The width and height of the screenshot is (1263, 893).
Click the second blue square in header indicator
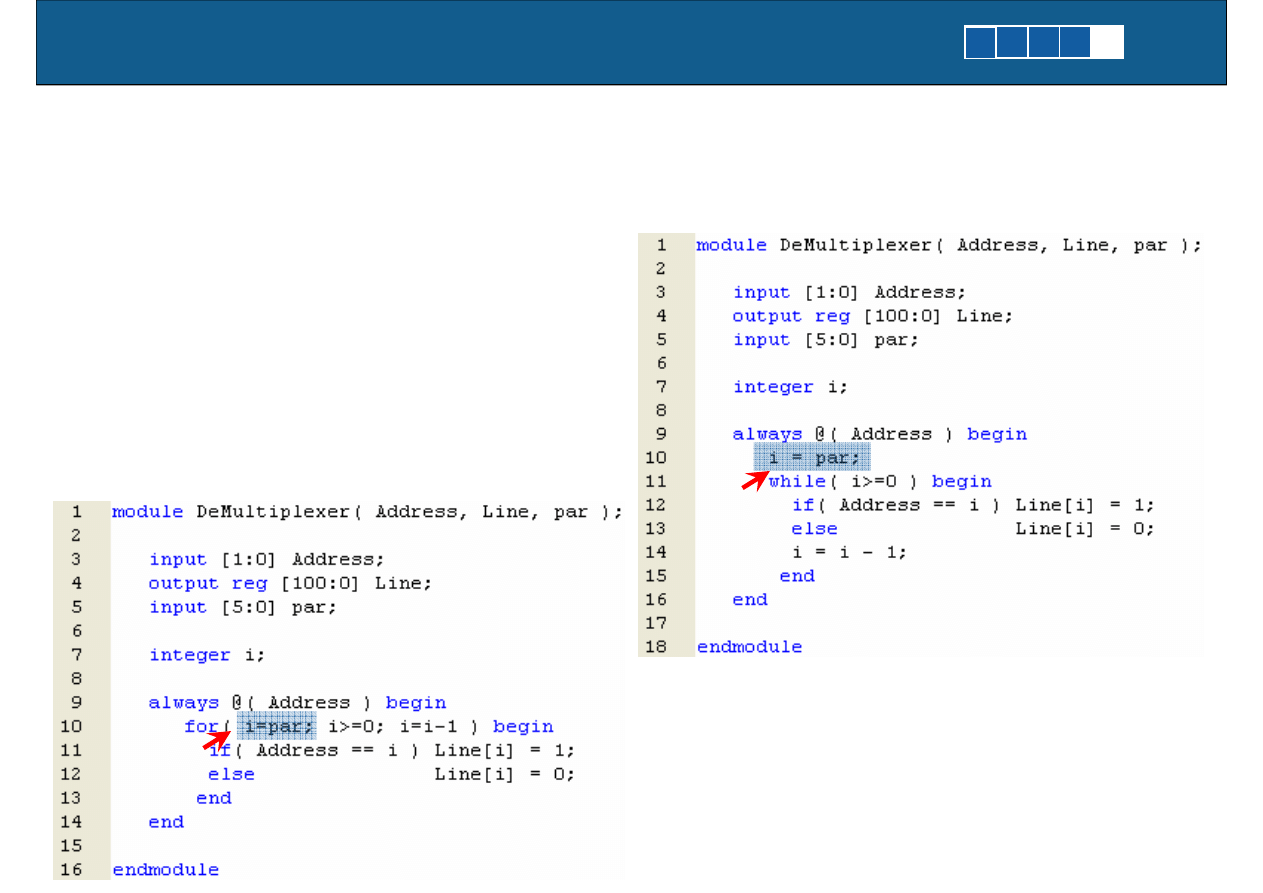[x=1012, y=43]
